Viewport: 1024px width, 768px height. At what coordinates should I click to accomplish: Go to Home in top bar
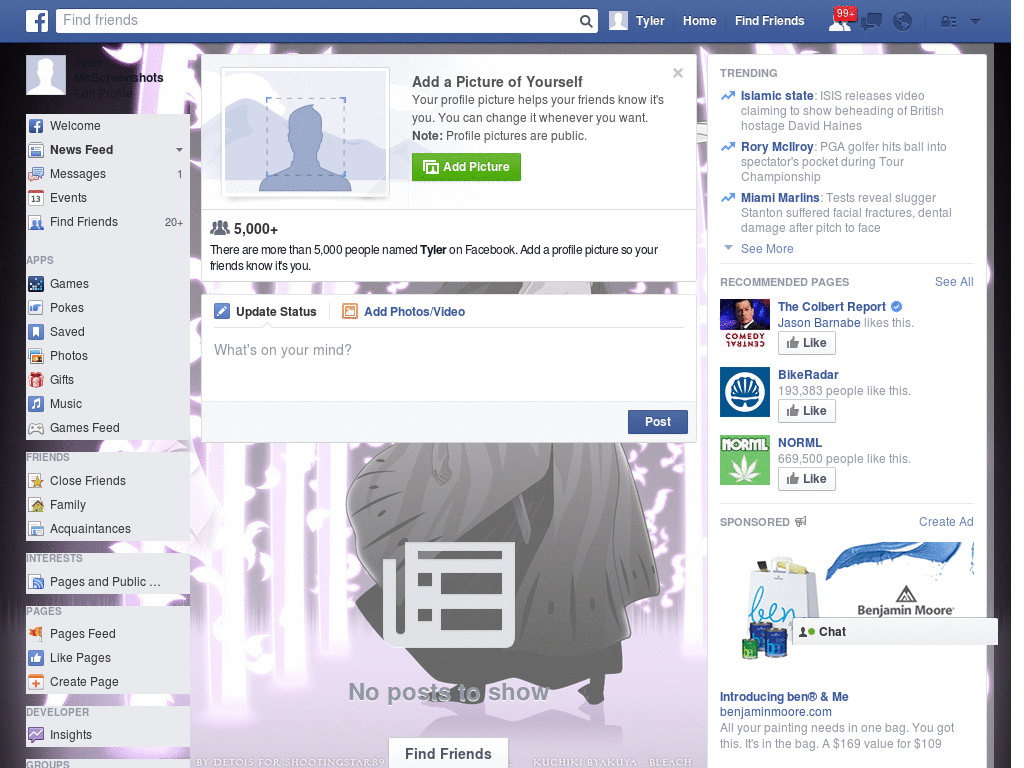click(699, 21)
